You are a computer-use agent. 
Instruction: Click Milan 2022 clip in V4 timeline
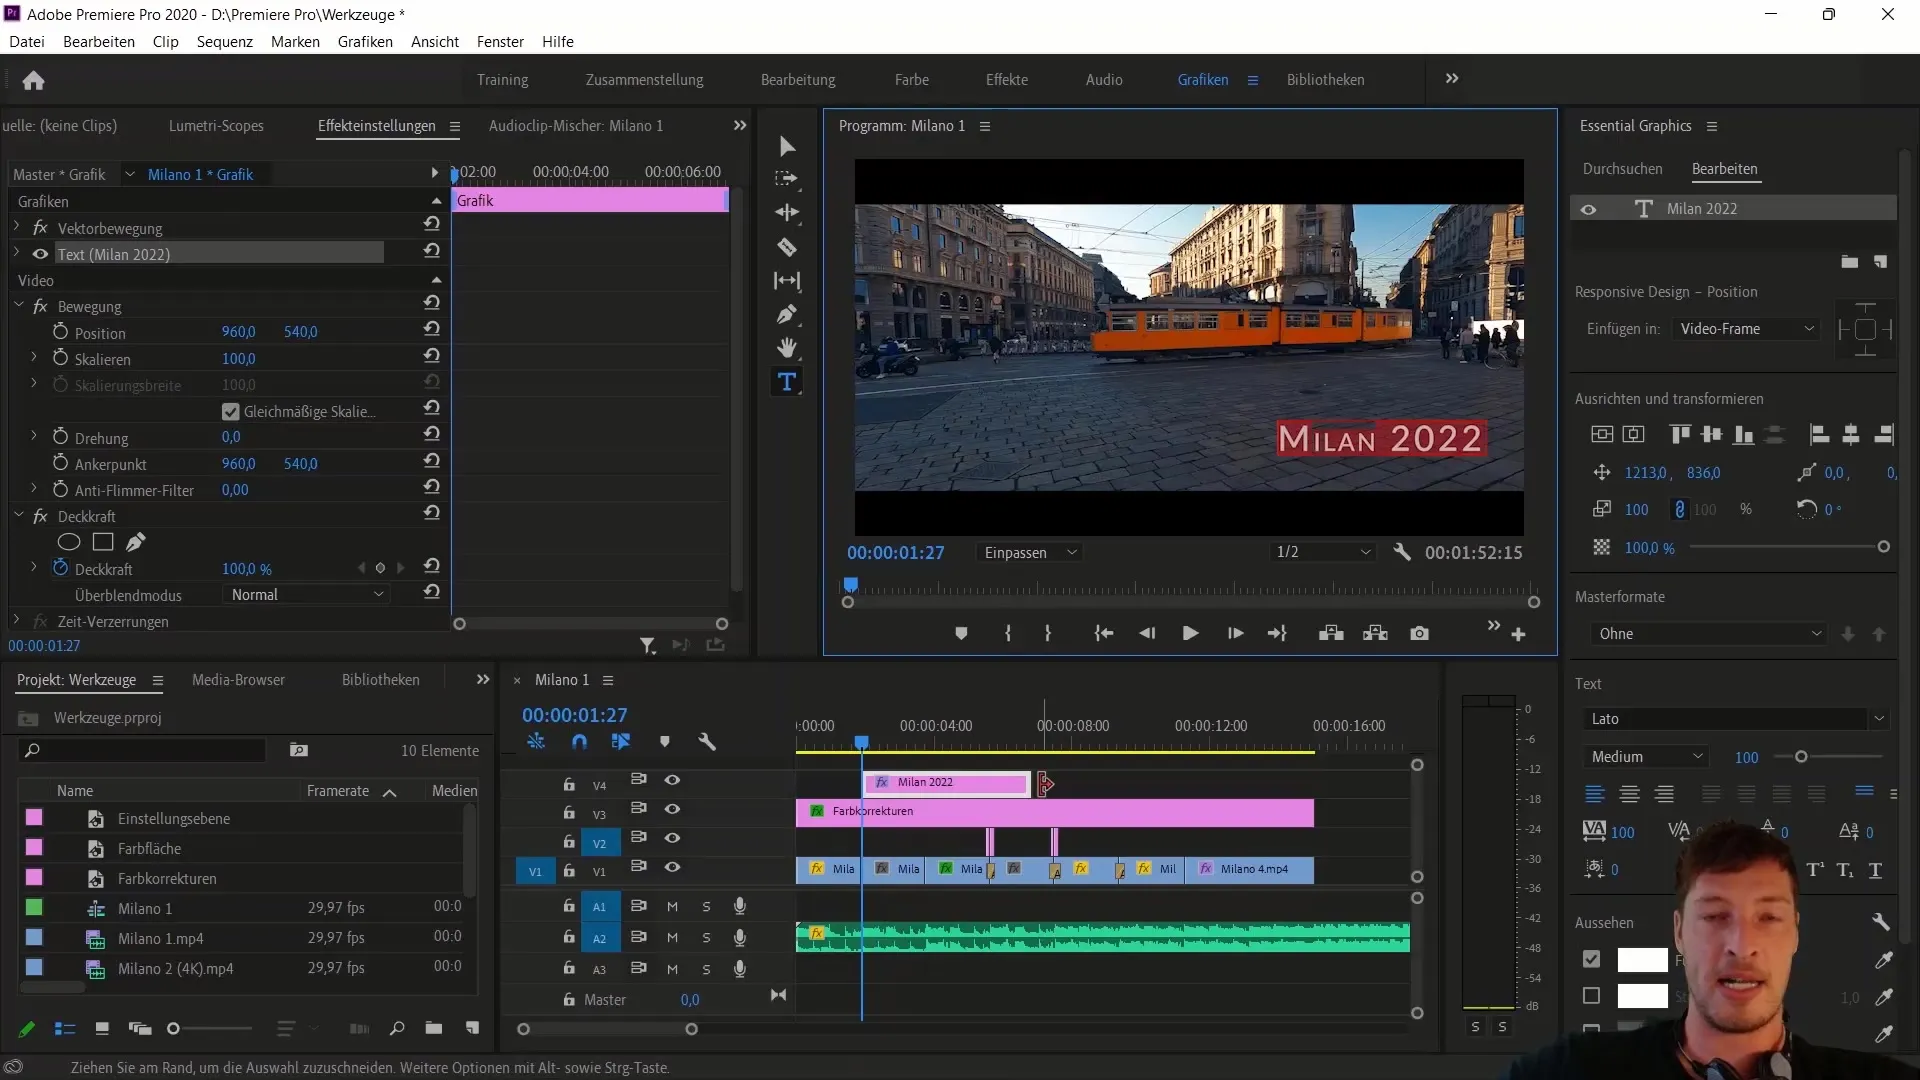pyautogui.click(x=945, y=781)
